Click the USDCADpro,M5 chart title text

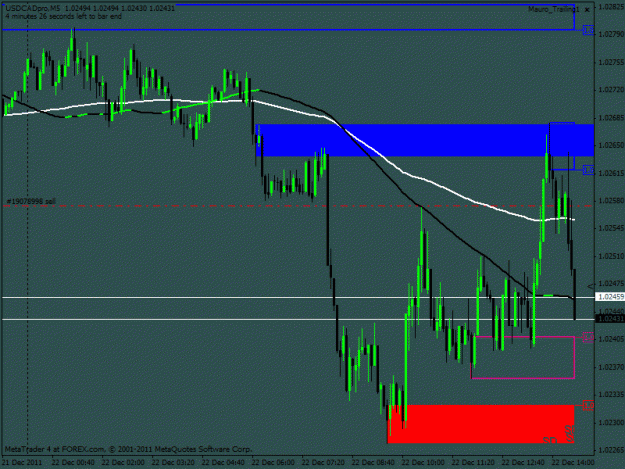click(33, 8)
